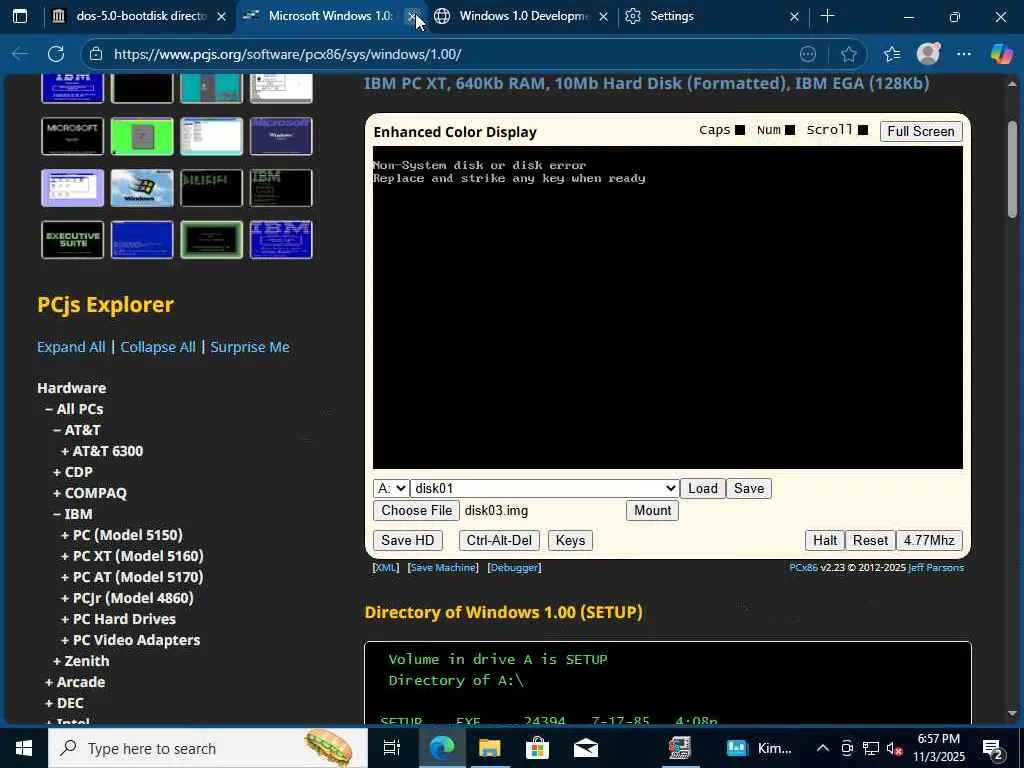The width and height of the screenshot is (1024, 768).
Task: Switch to dos-5.0-bootdisk directory tab
Action: 140,16
